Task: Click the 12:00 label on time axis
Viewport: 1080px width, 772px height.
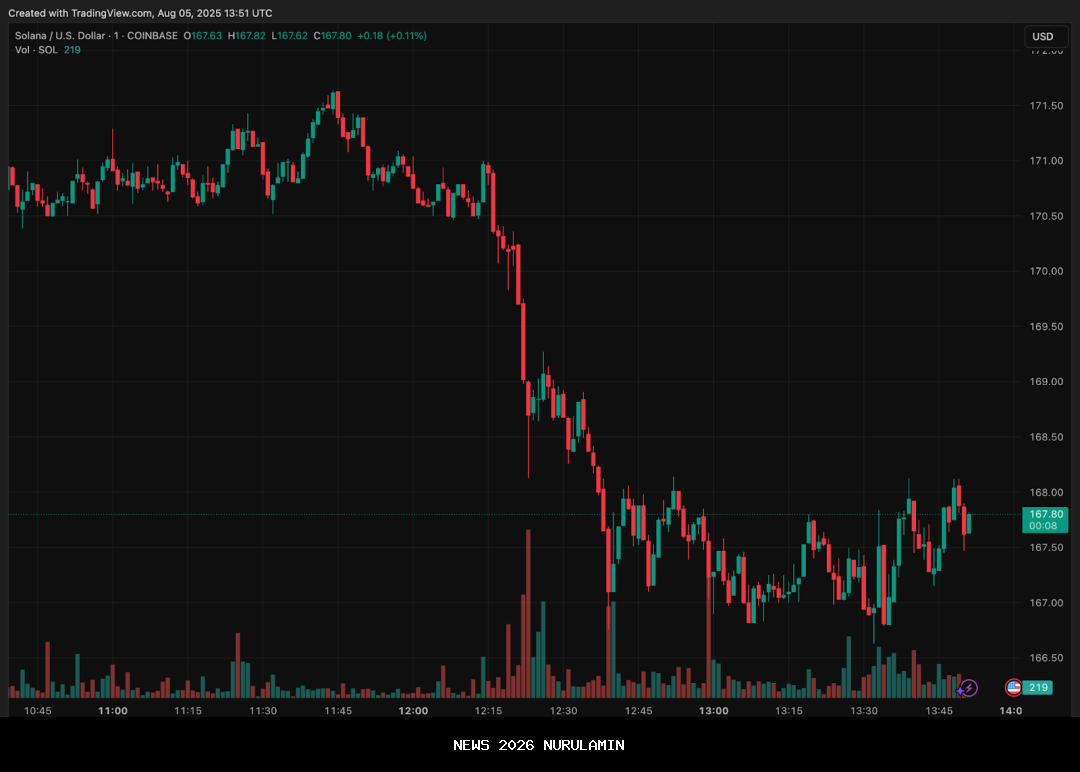Action: tap(413, 711)
